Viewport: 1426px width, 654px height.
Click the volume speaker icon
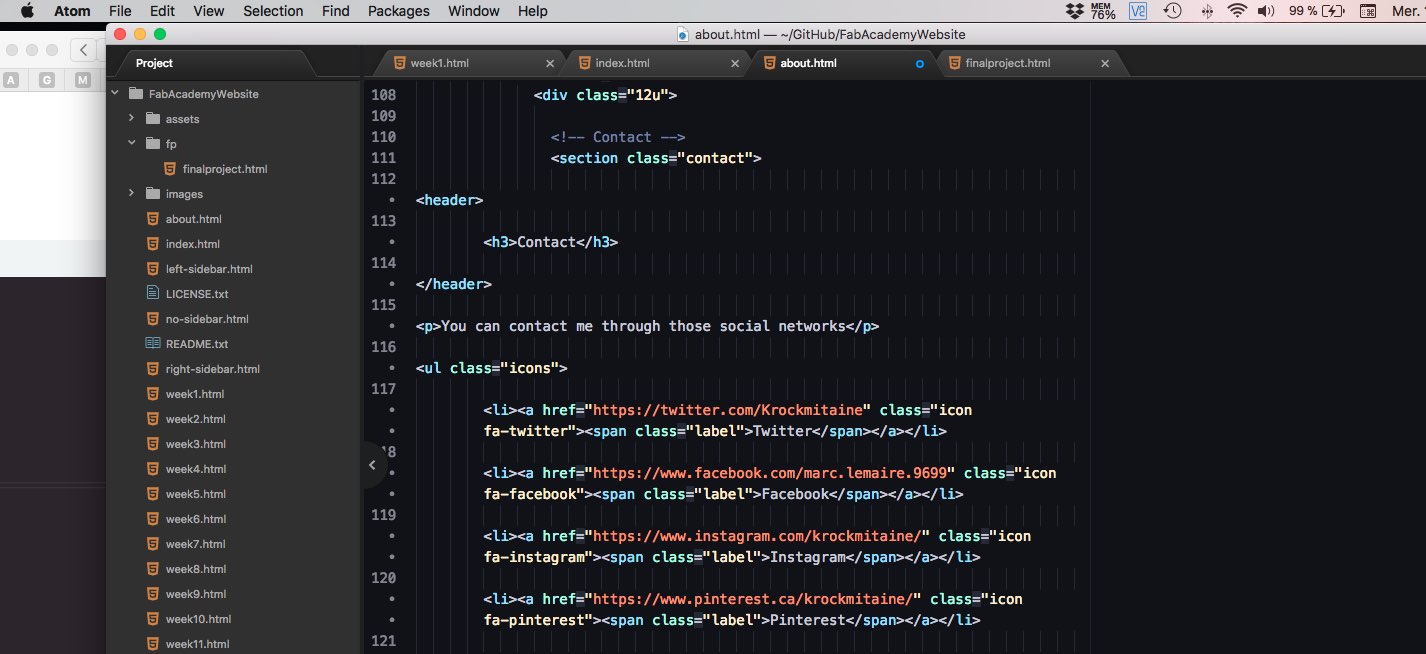pyautogui.click(x=1266, y=11)
